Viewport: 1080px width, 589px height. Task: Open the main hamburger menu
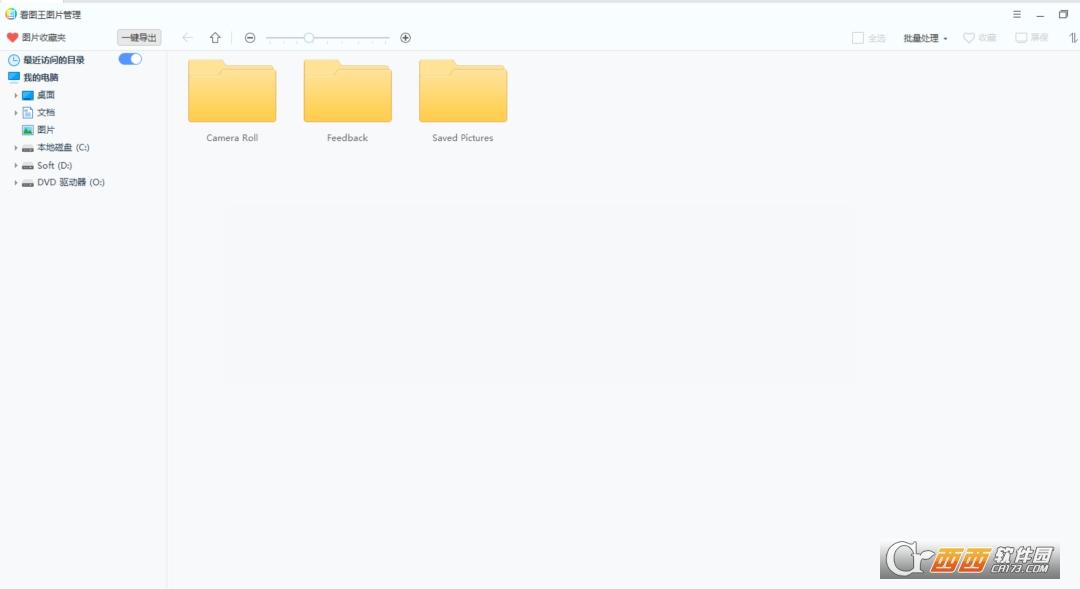[1017, 14]
